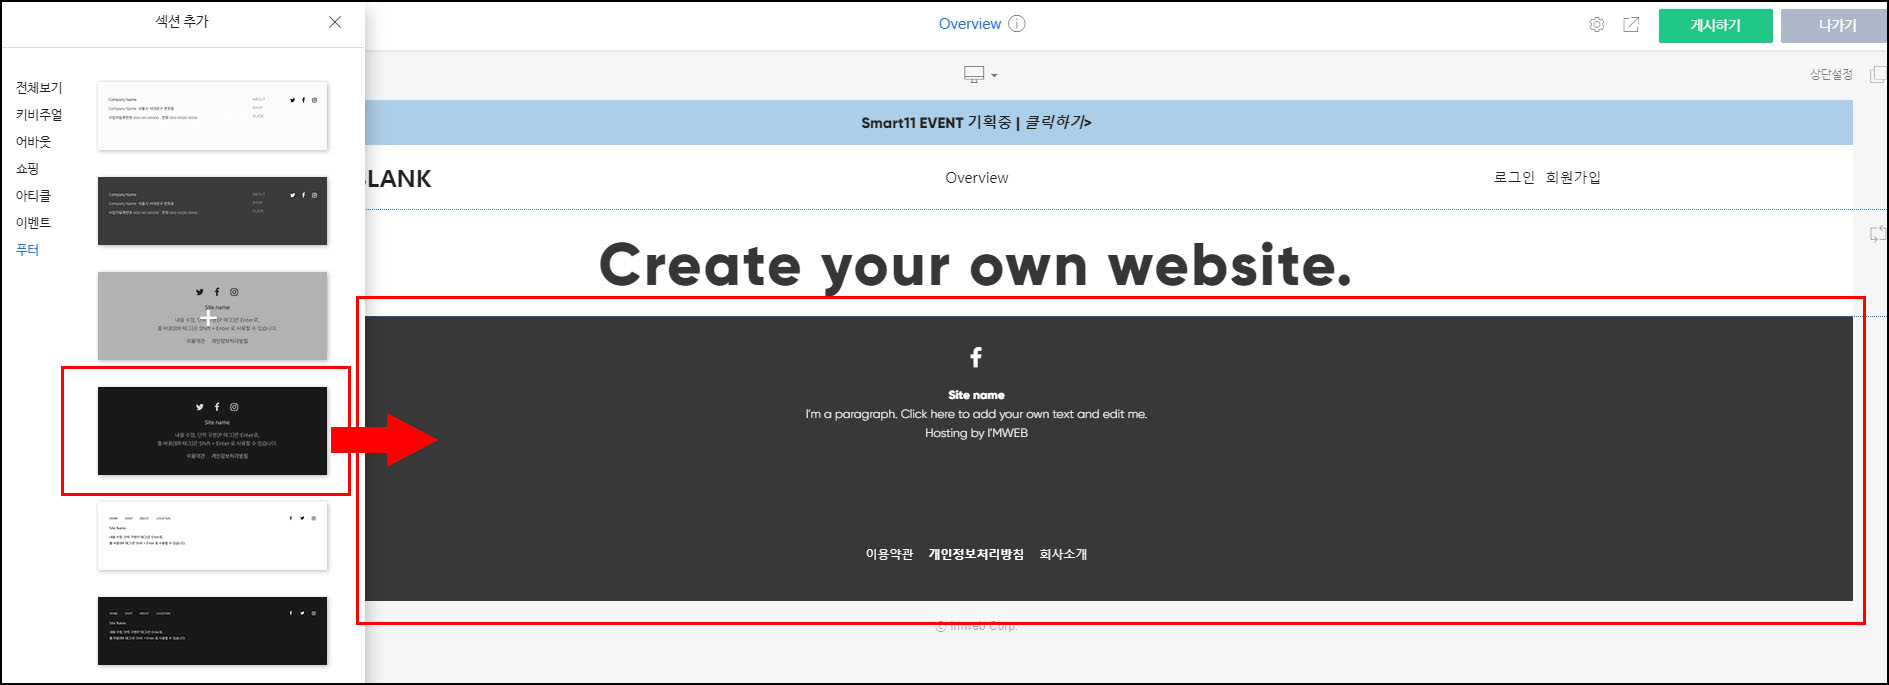Click the Overview menu item in site header
The image size is (1889, 685).
tap(977, 178)
